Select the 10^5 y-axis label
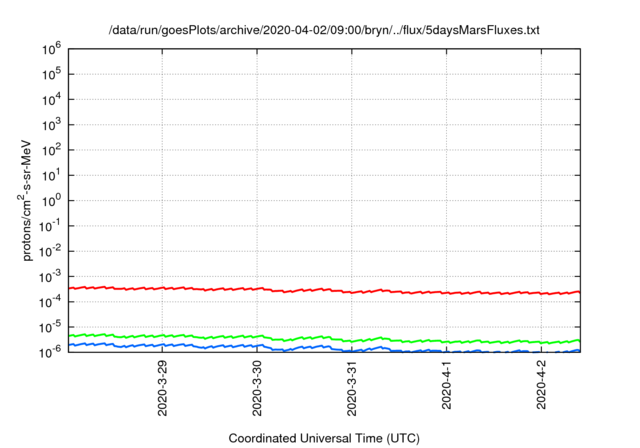Image resolution: width=640 pixels, height=448 pixels. coord(51,75)
